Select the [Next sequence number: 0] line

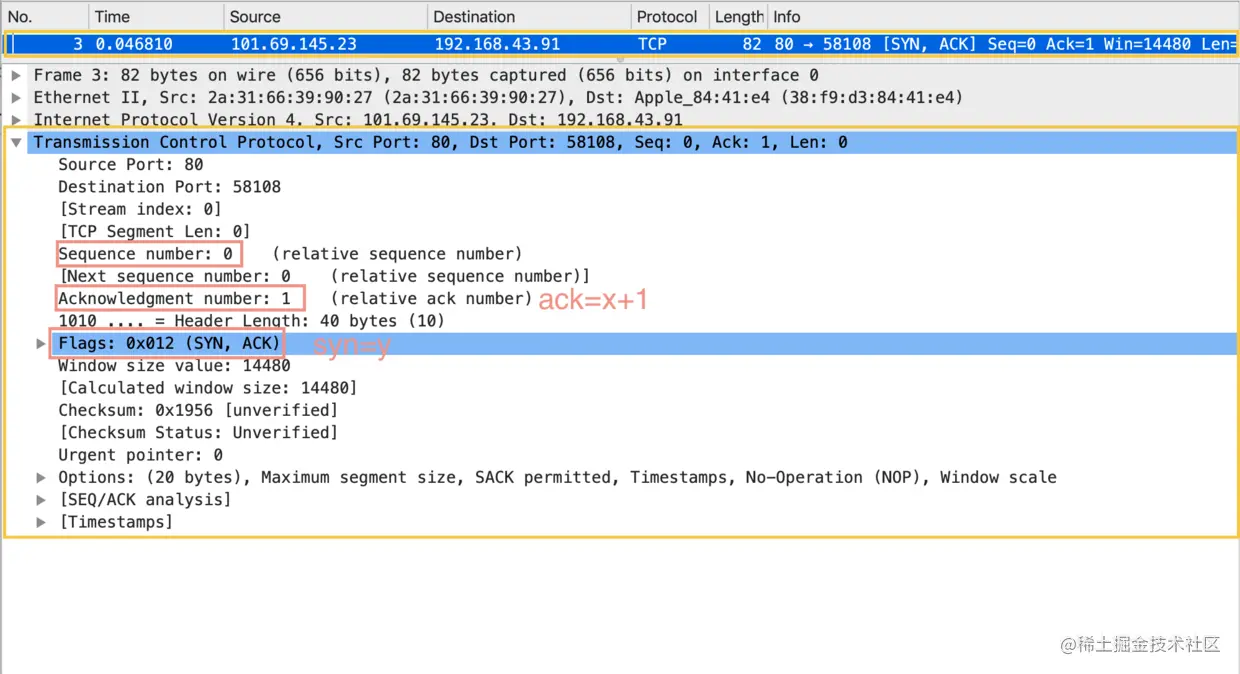pyautogui.click(x=324, y=276)
